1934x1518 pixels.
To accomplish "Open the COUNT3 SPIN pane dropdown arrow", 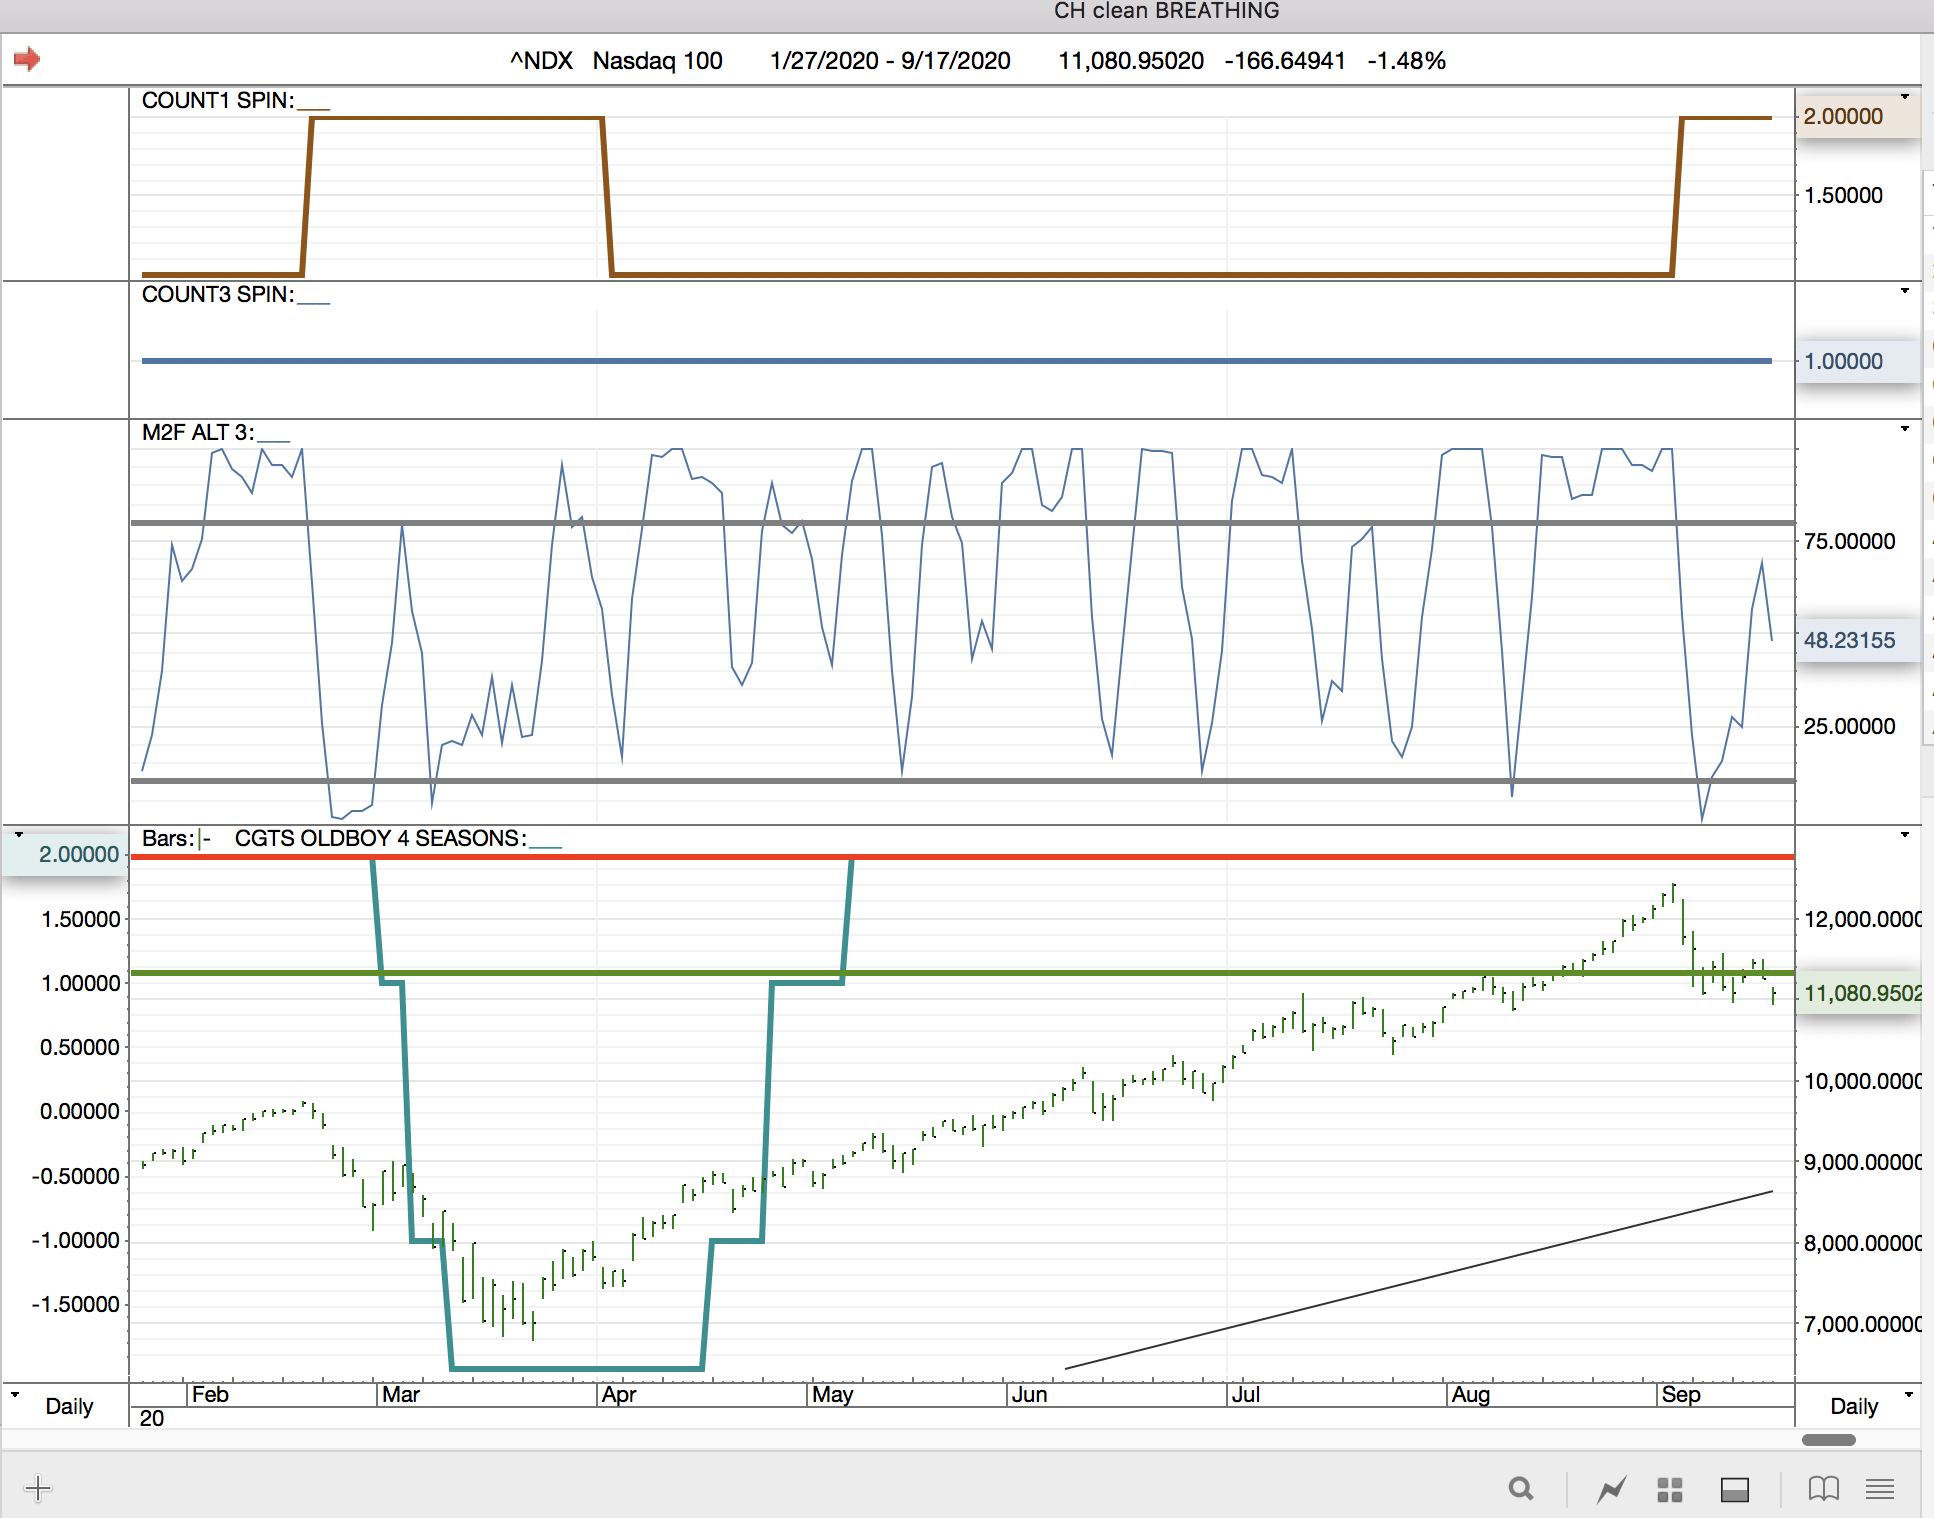I will pos(1905,291).
